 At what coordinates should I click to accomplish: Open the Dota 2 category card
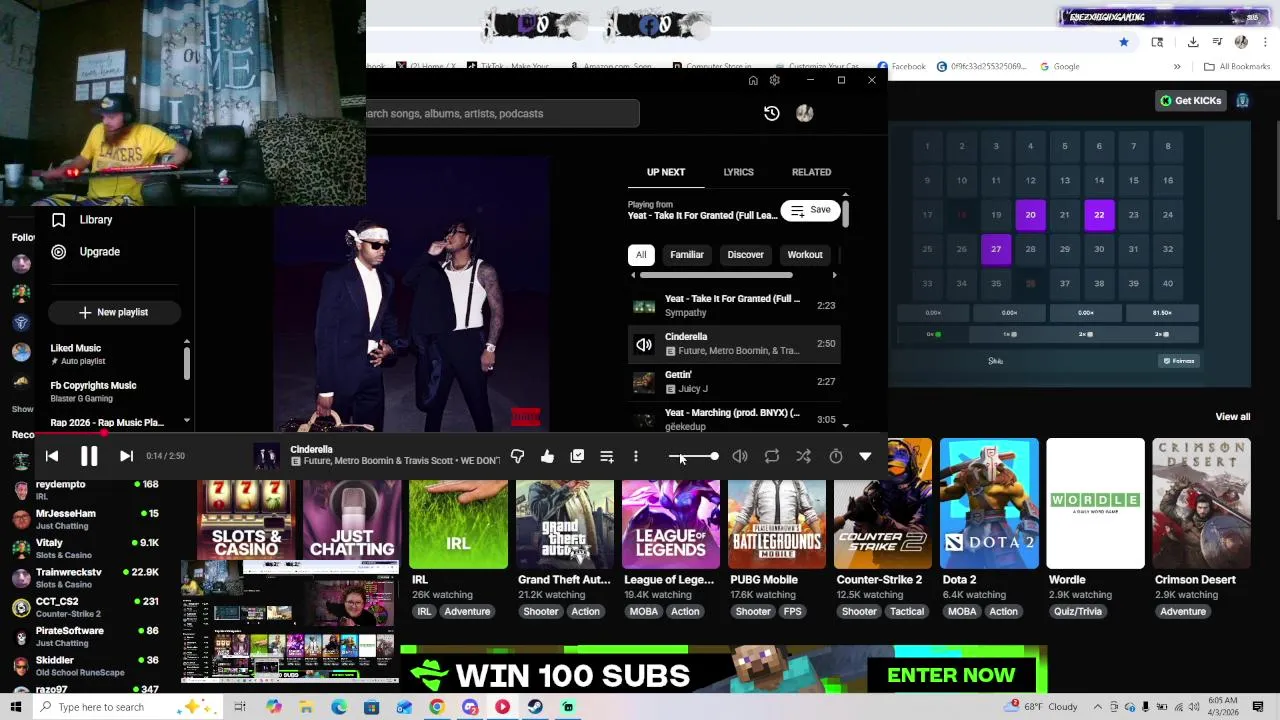point(989,503)
